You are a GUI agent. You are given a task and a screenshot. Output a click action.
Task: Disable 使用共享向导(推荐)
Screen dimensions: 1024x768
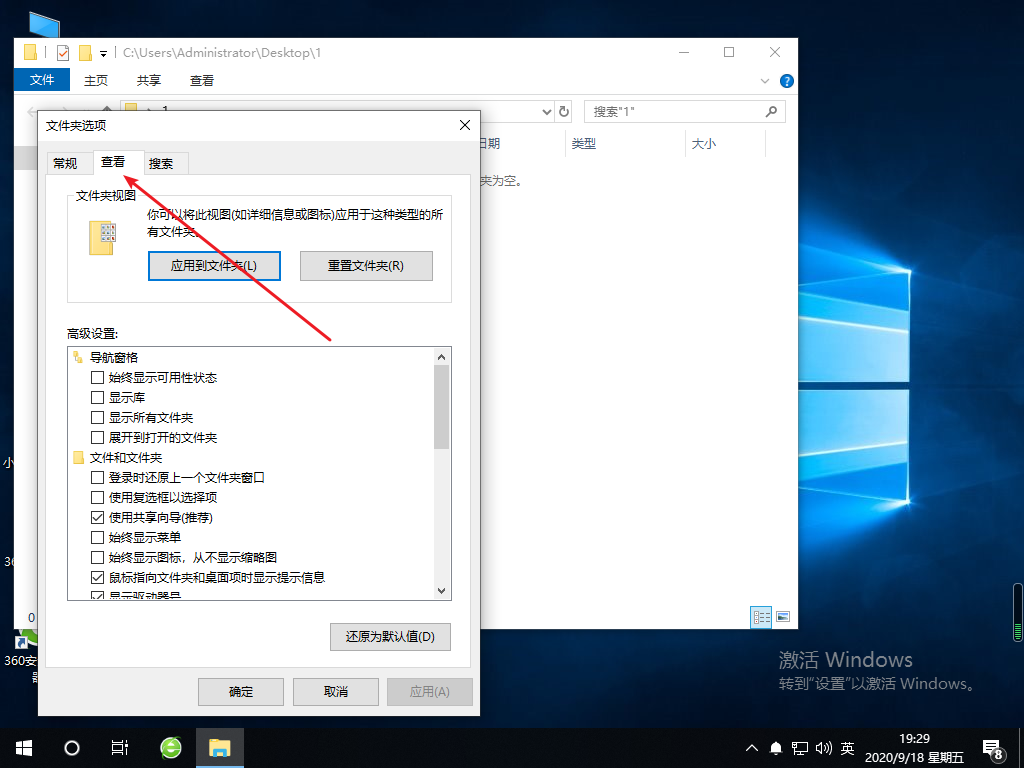97,517
